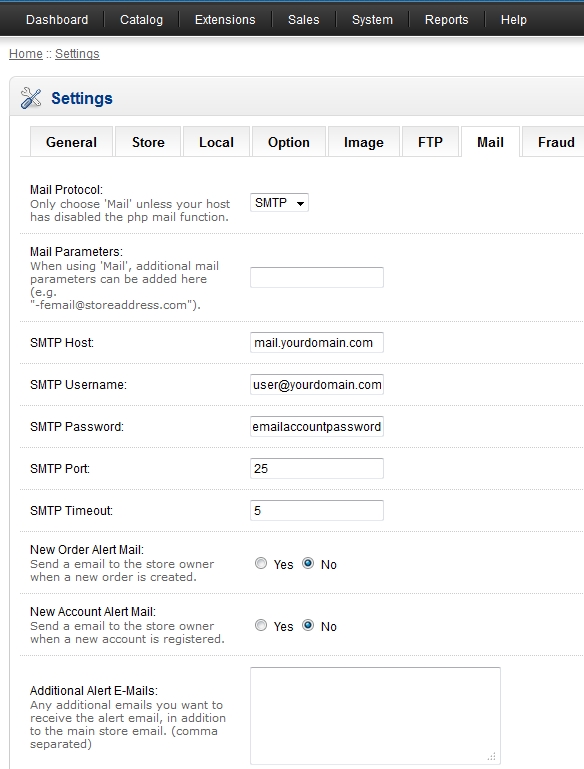
Task: Choose Yes for New Account Alert Mail
Action: click(261, 625)
